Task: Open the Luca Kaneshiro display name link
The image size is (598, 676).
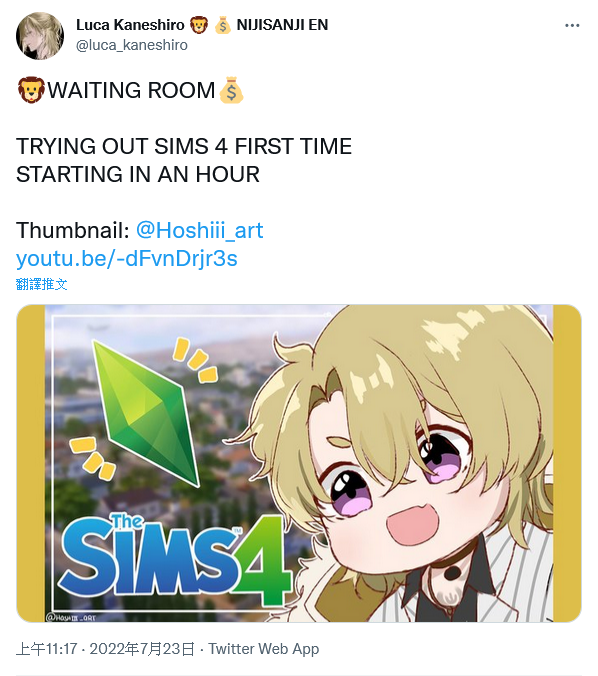Action: pyautogui.click(x=130, y=25)
